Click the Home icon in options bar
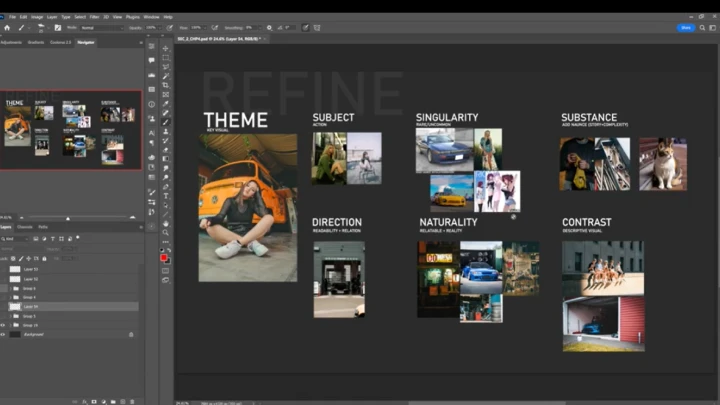This screenshot has width=720, height=405. 7,28
